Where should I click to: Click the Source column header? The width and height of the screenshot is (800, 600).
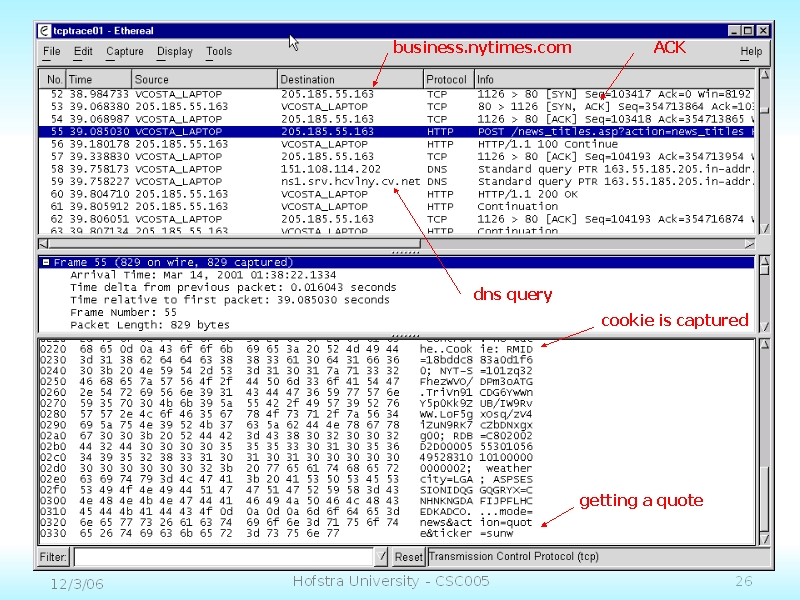tap(204, 79)
